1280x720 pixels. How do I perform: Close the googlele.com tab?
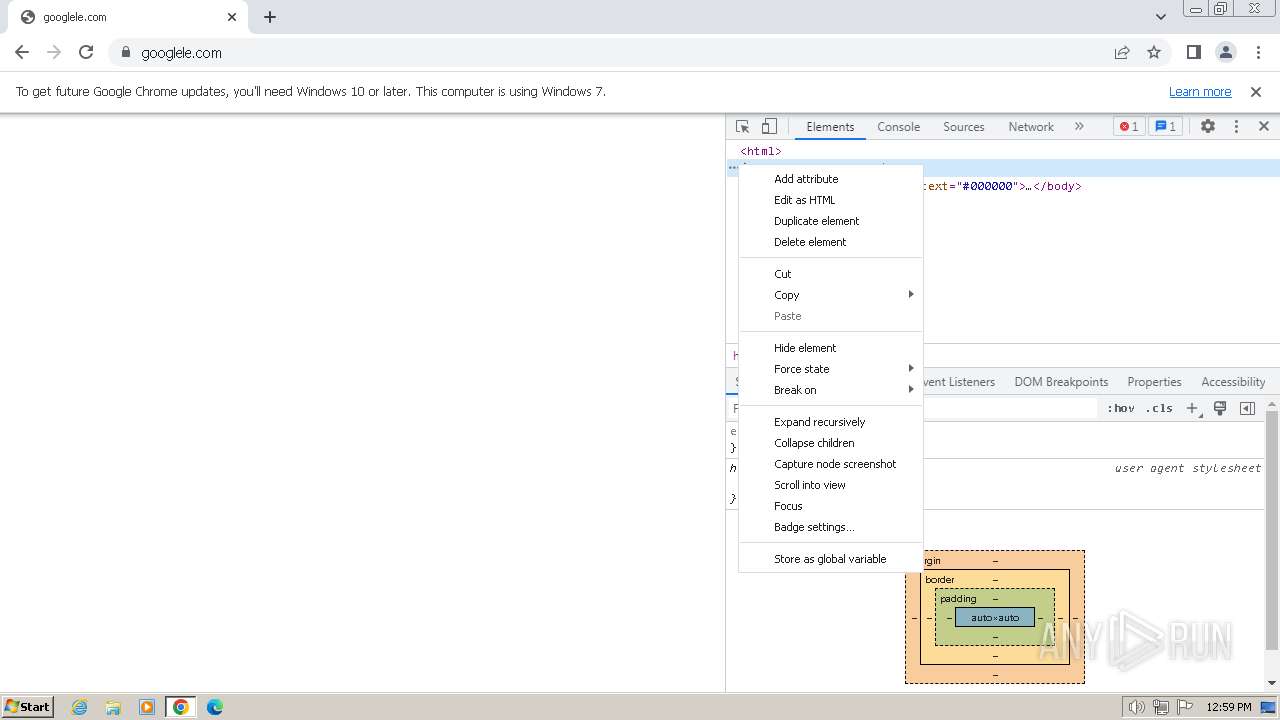(232, 17)
